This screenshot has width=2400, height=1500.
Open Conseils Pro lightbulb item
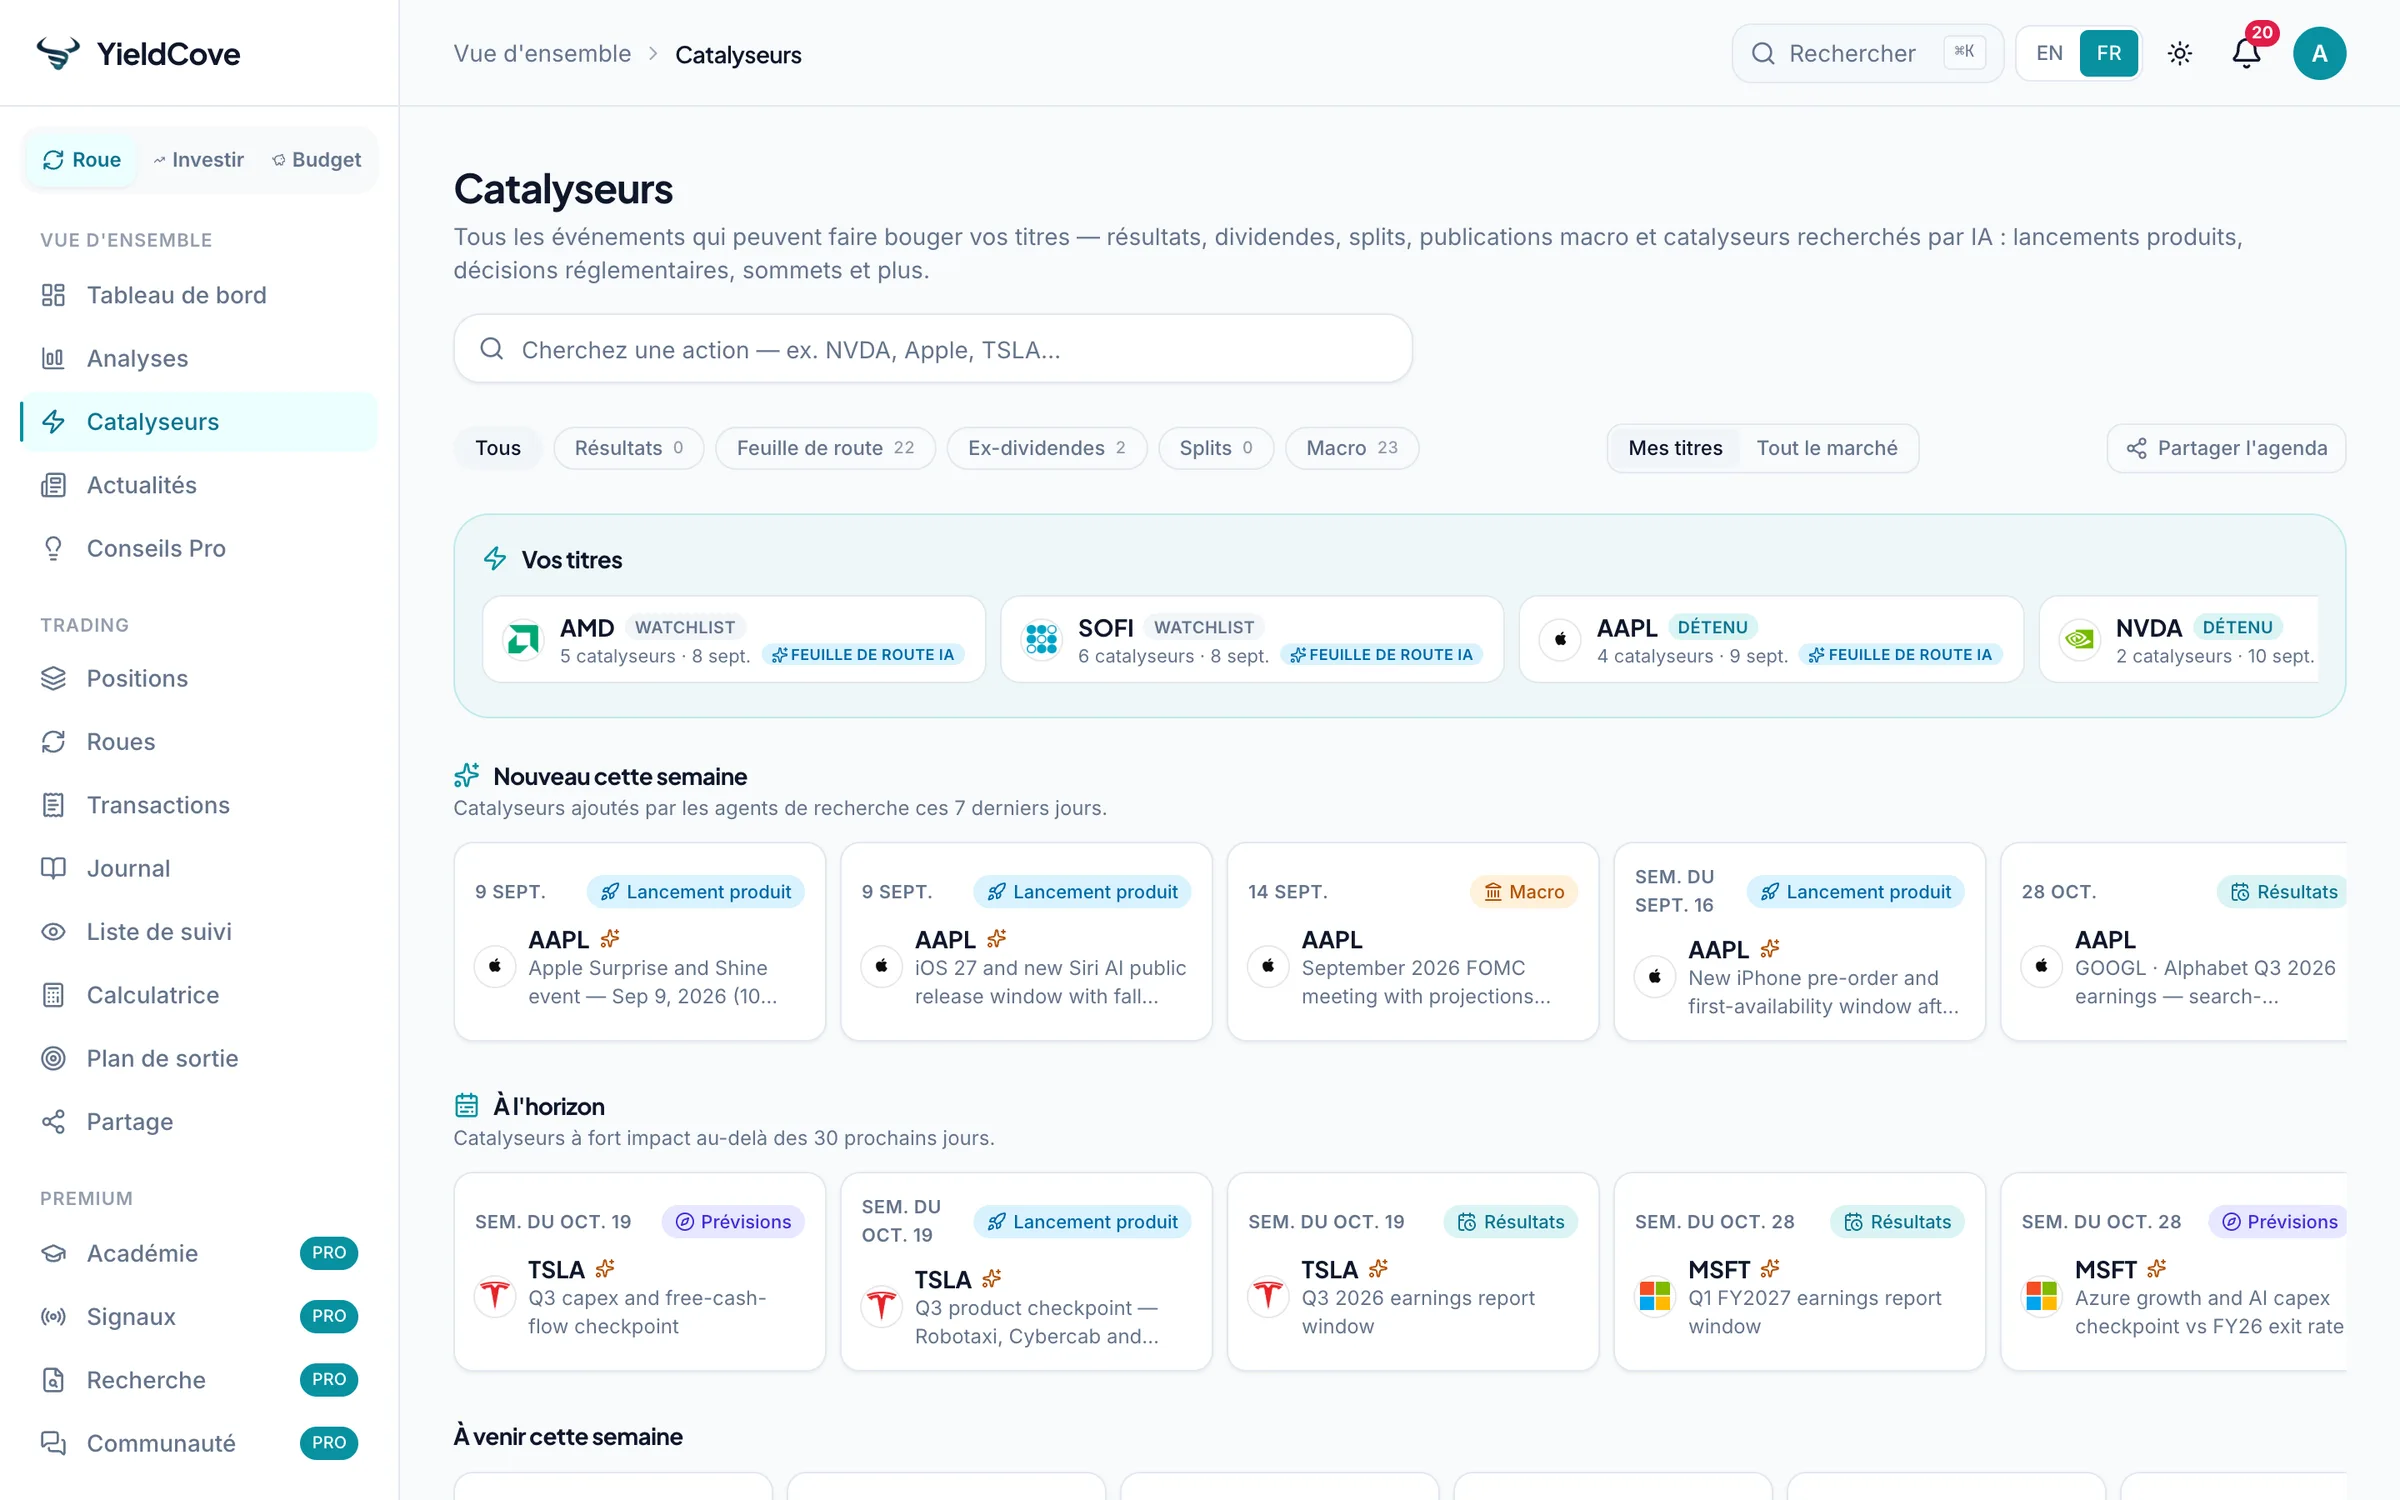[199, 548]
